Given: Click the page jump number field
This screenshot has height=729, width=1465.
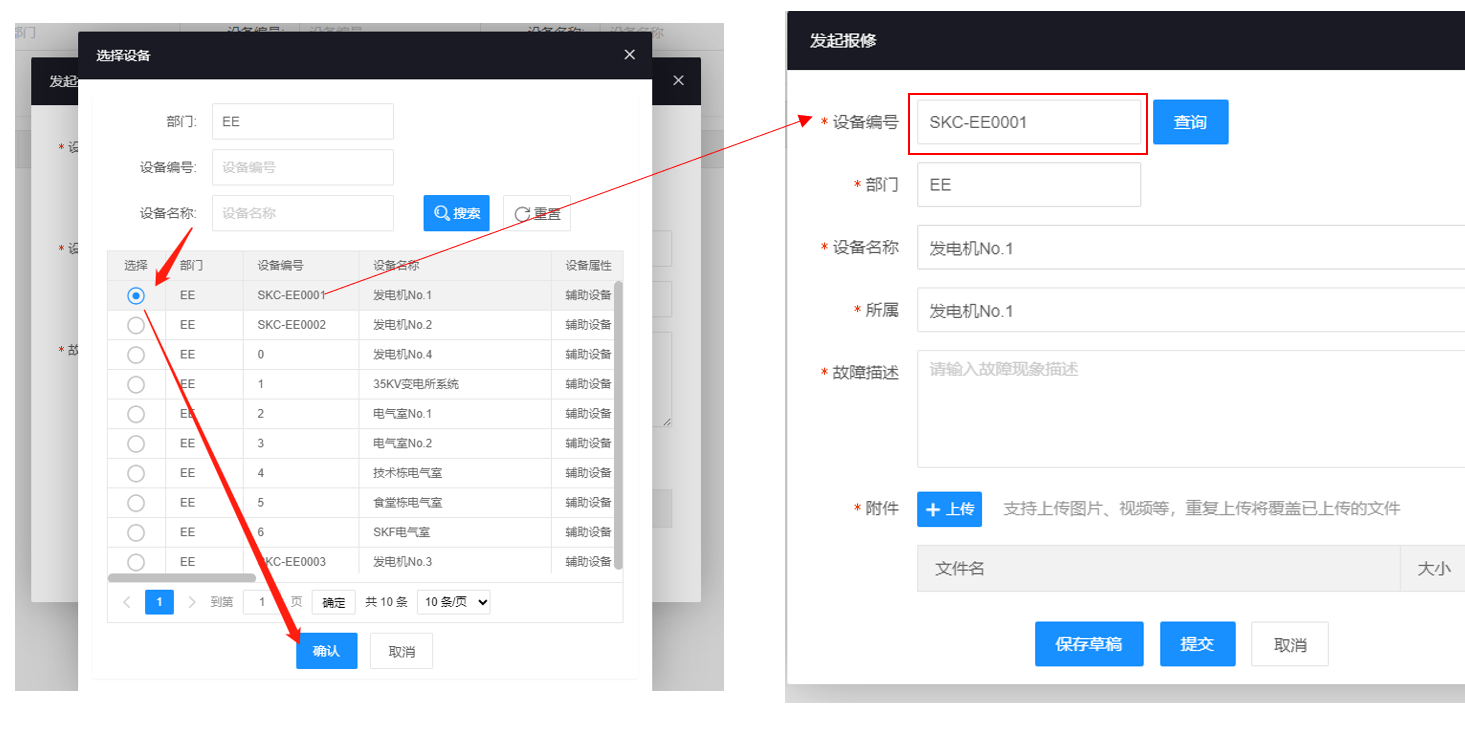Looking at the screenshot, I should pyautogui.click(x=262, y=602).
